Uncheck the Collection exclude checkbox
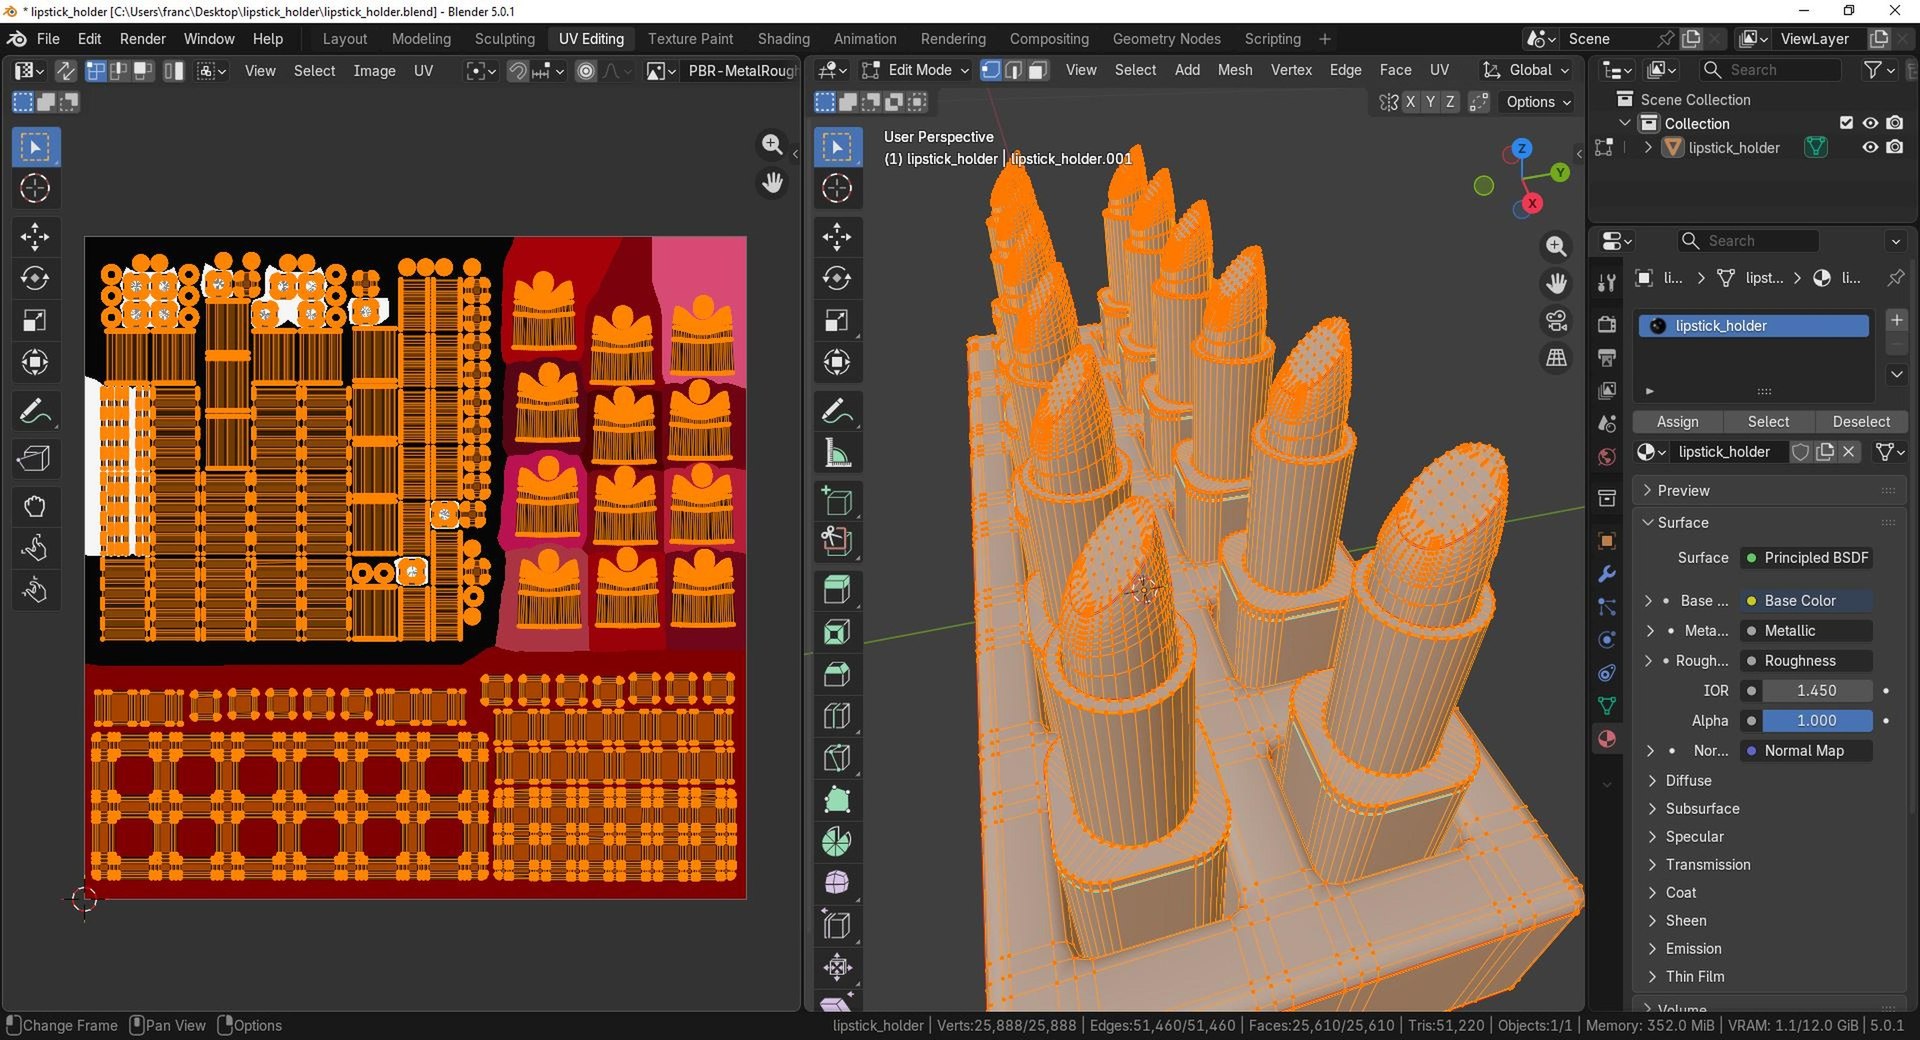Screen dimensions: 1920x1040 click(x=1846, y=123)
